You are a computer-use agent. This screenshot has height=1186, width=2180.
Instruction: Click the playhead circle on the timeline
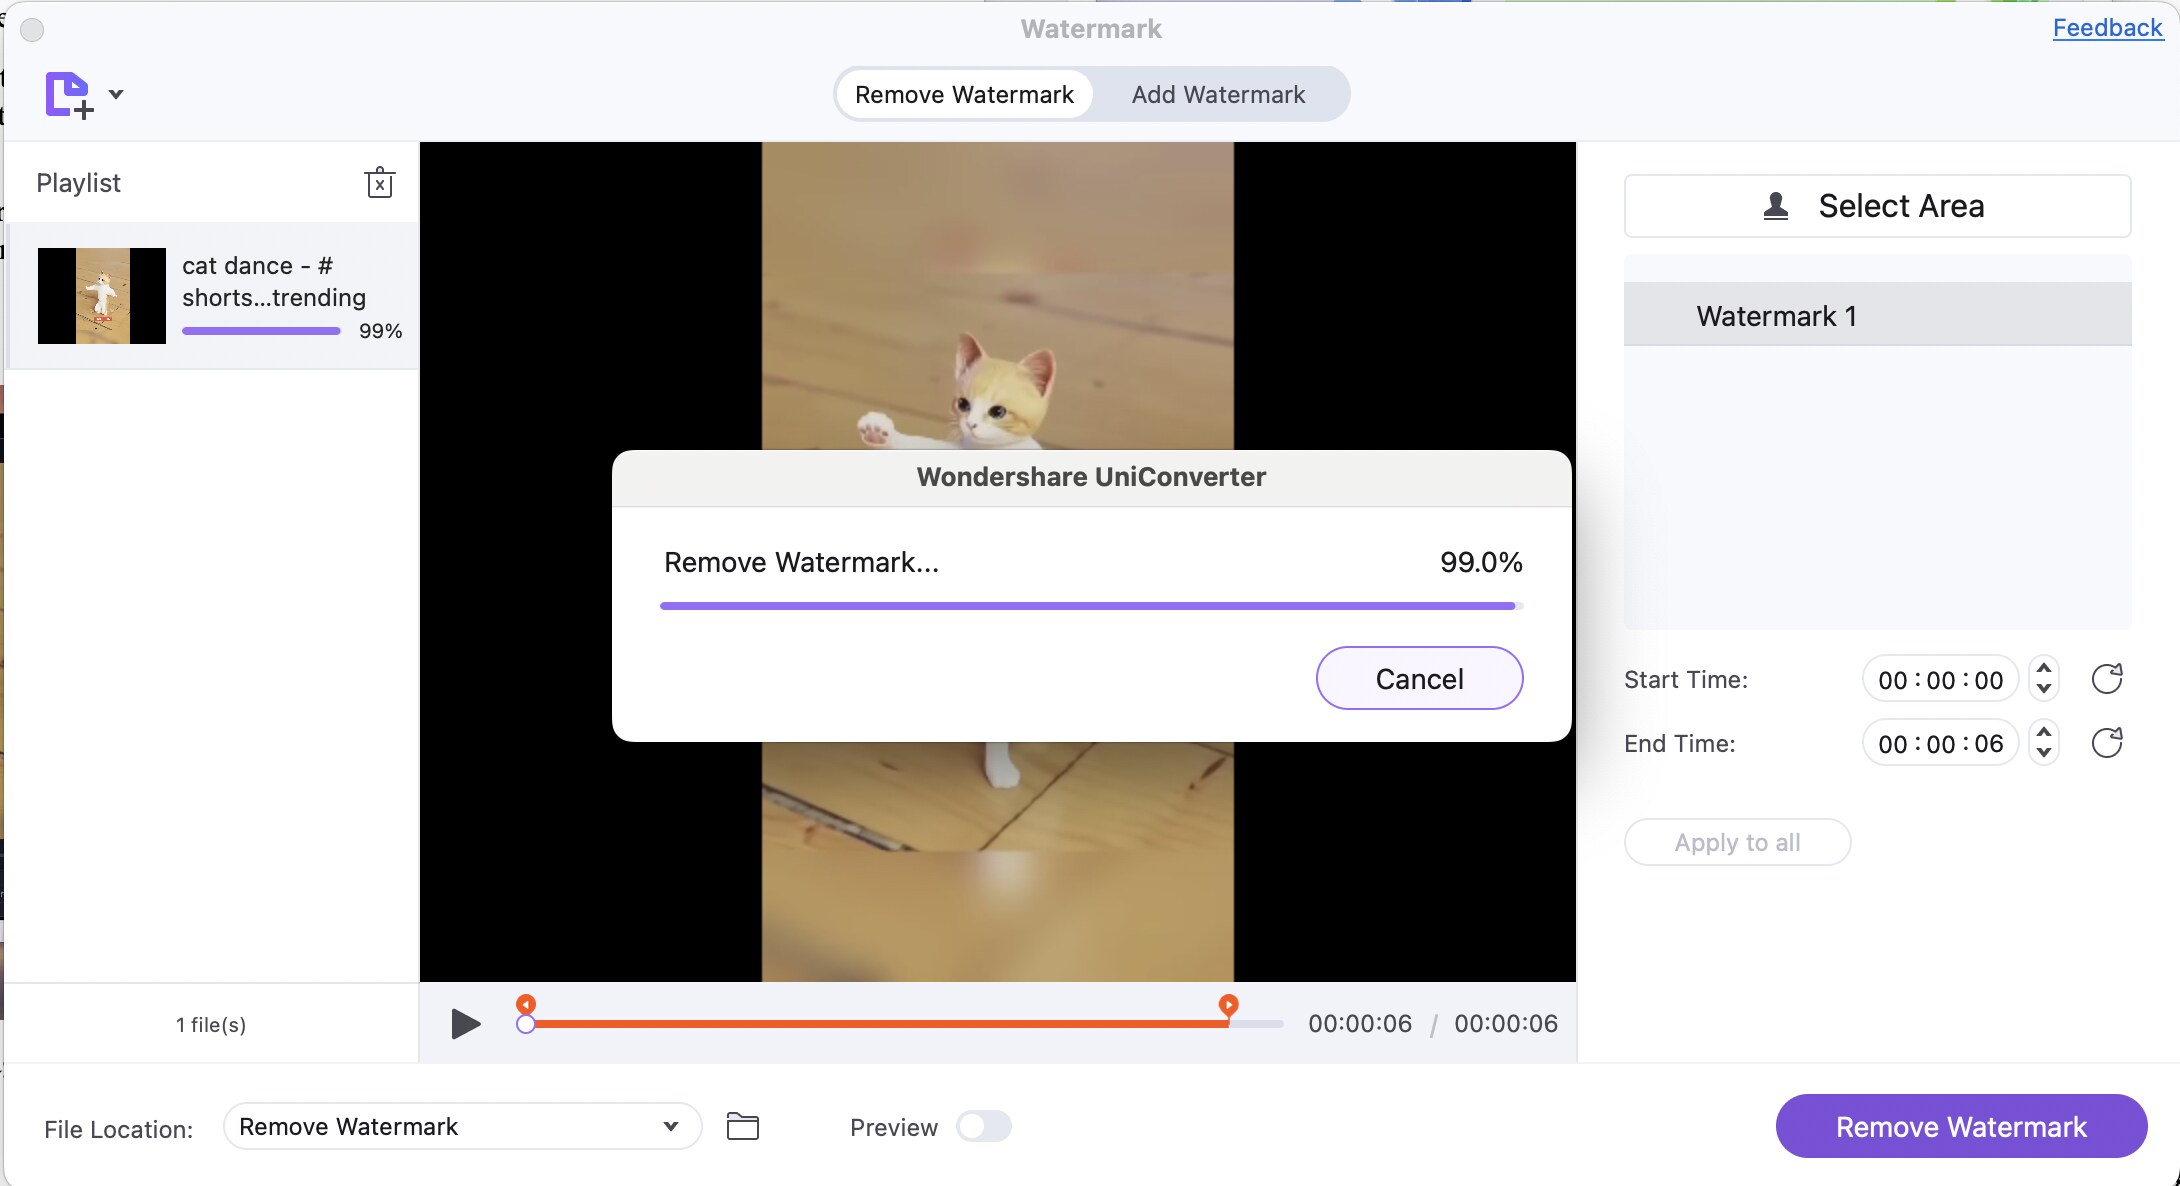(526, 1024)
